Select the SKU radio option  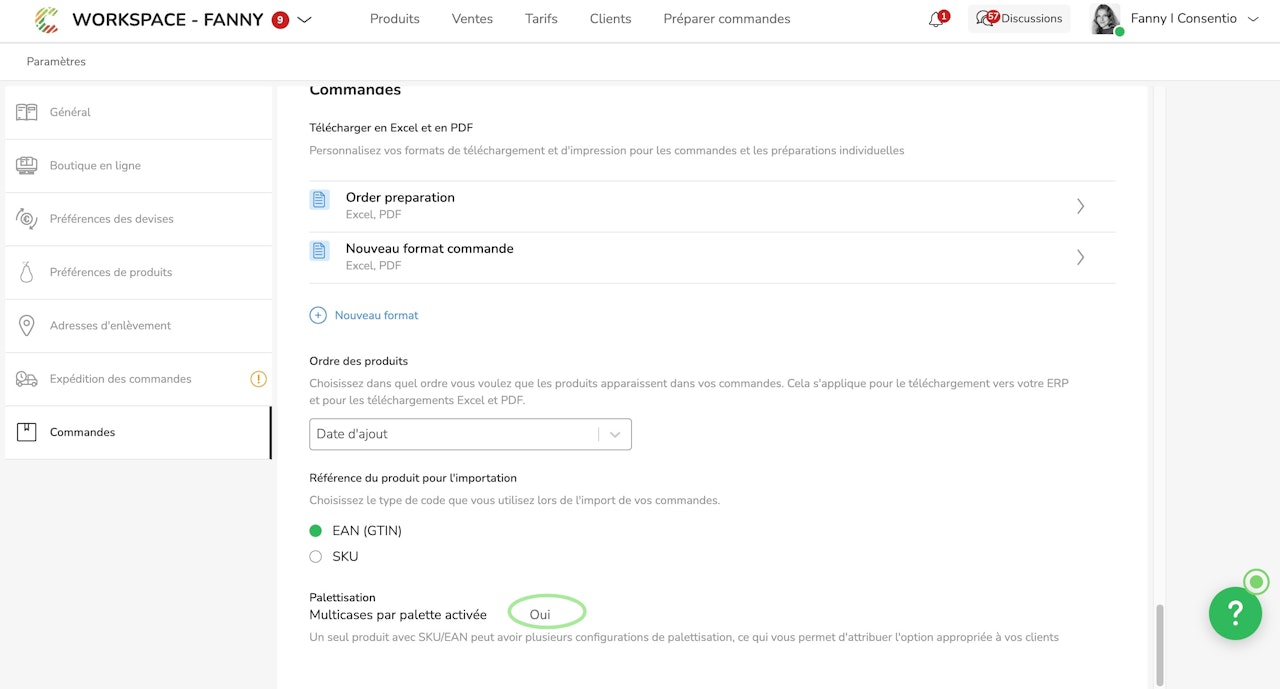(x=316, y=557)
